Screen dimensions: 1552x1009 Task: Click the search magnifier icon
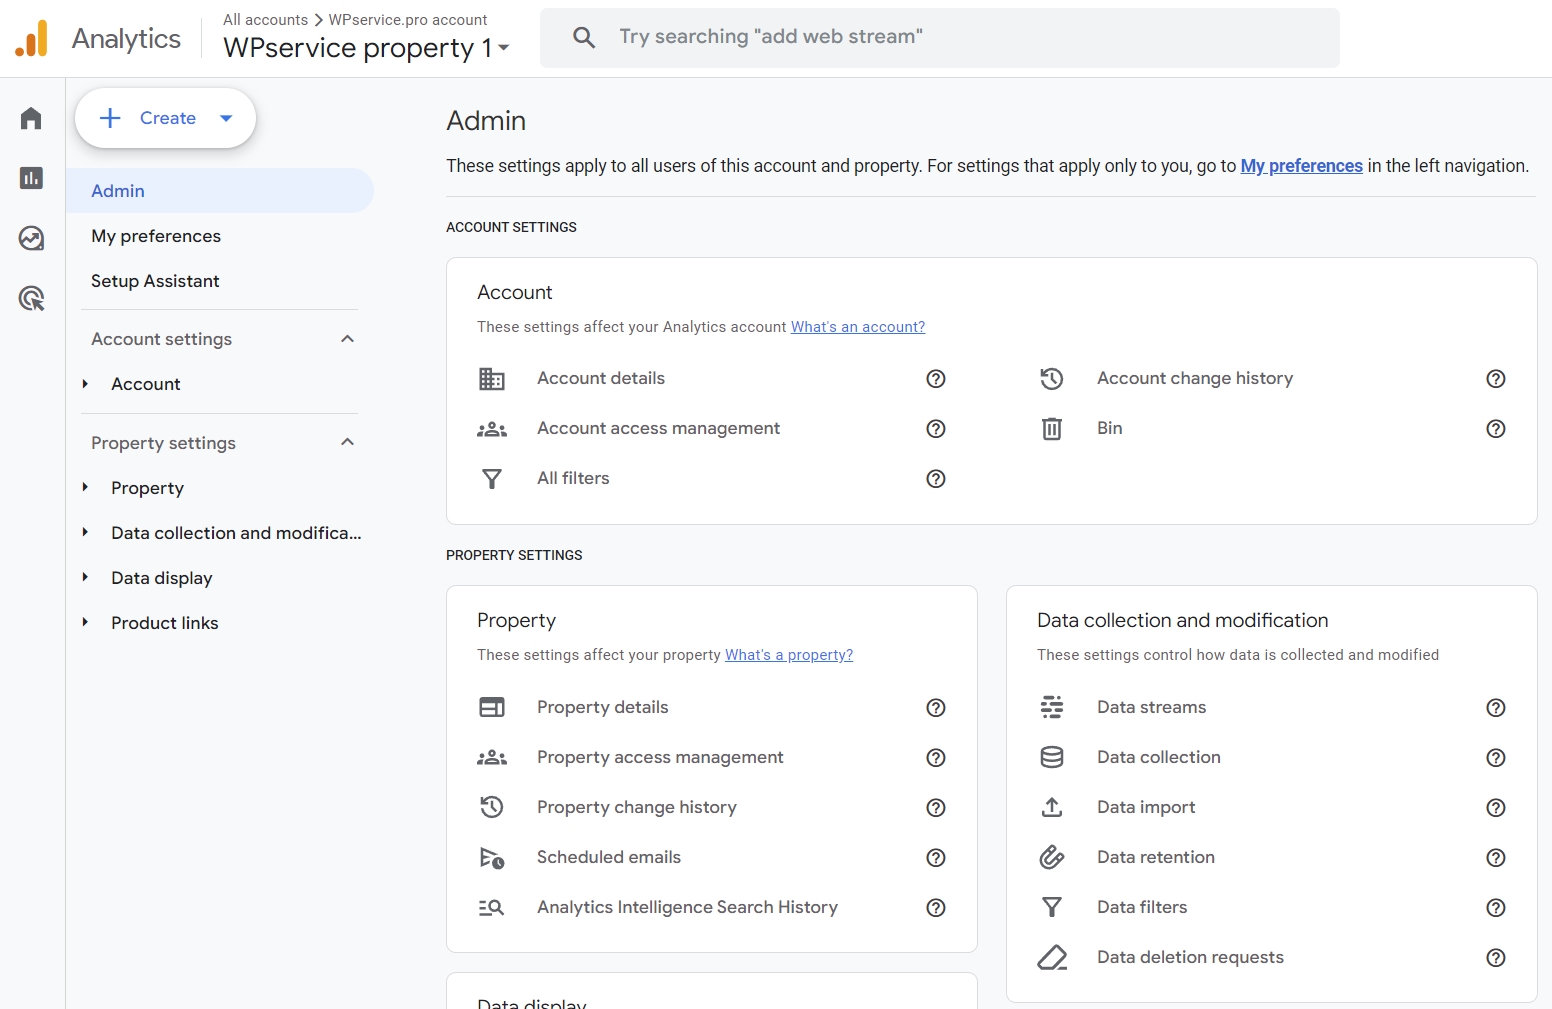584,38
